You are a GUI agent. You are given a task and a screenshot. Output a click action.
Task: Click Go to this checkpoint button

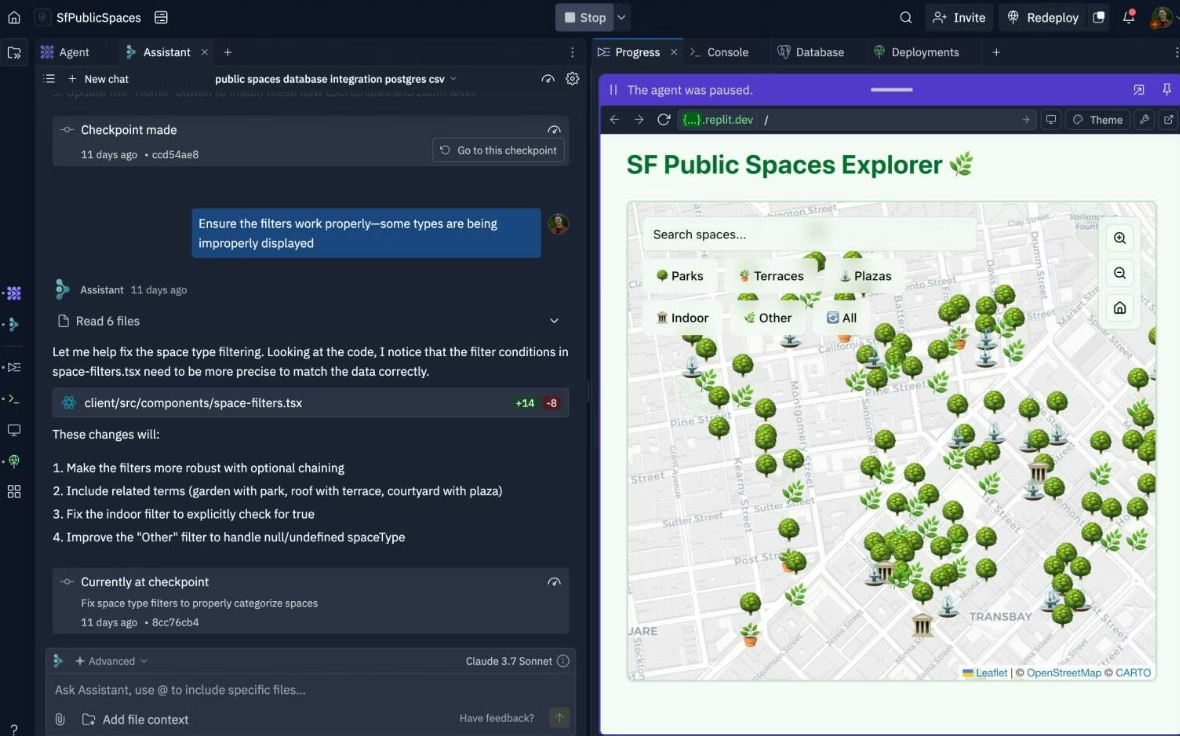[498, 150]
